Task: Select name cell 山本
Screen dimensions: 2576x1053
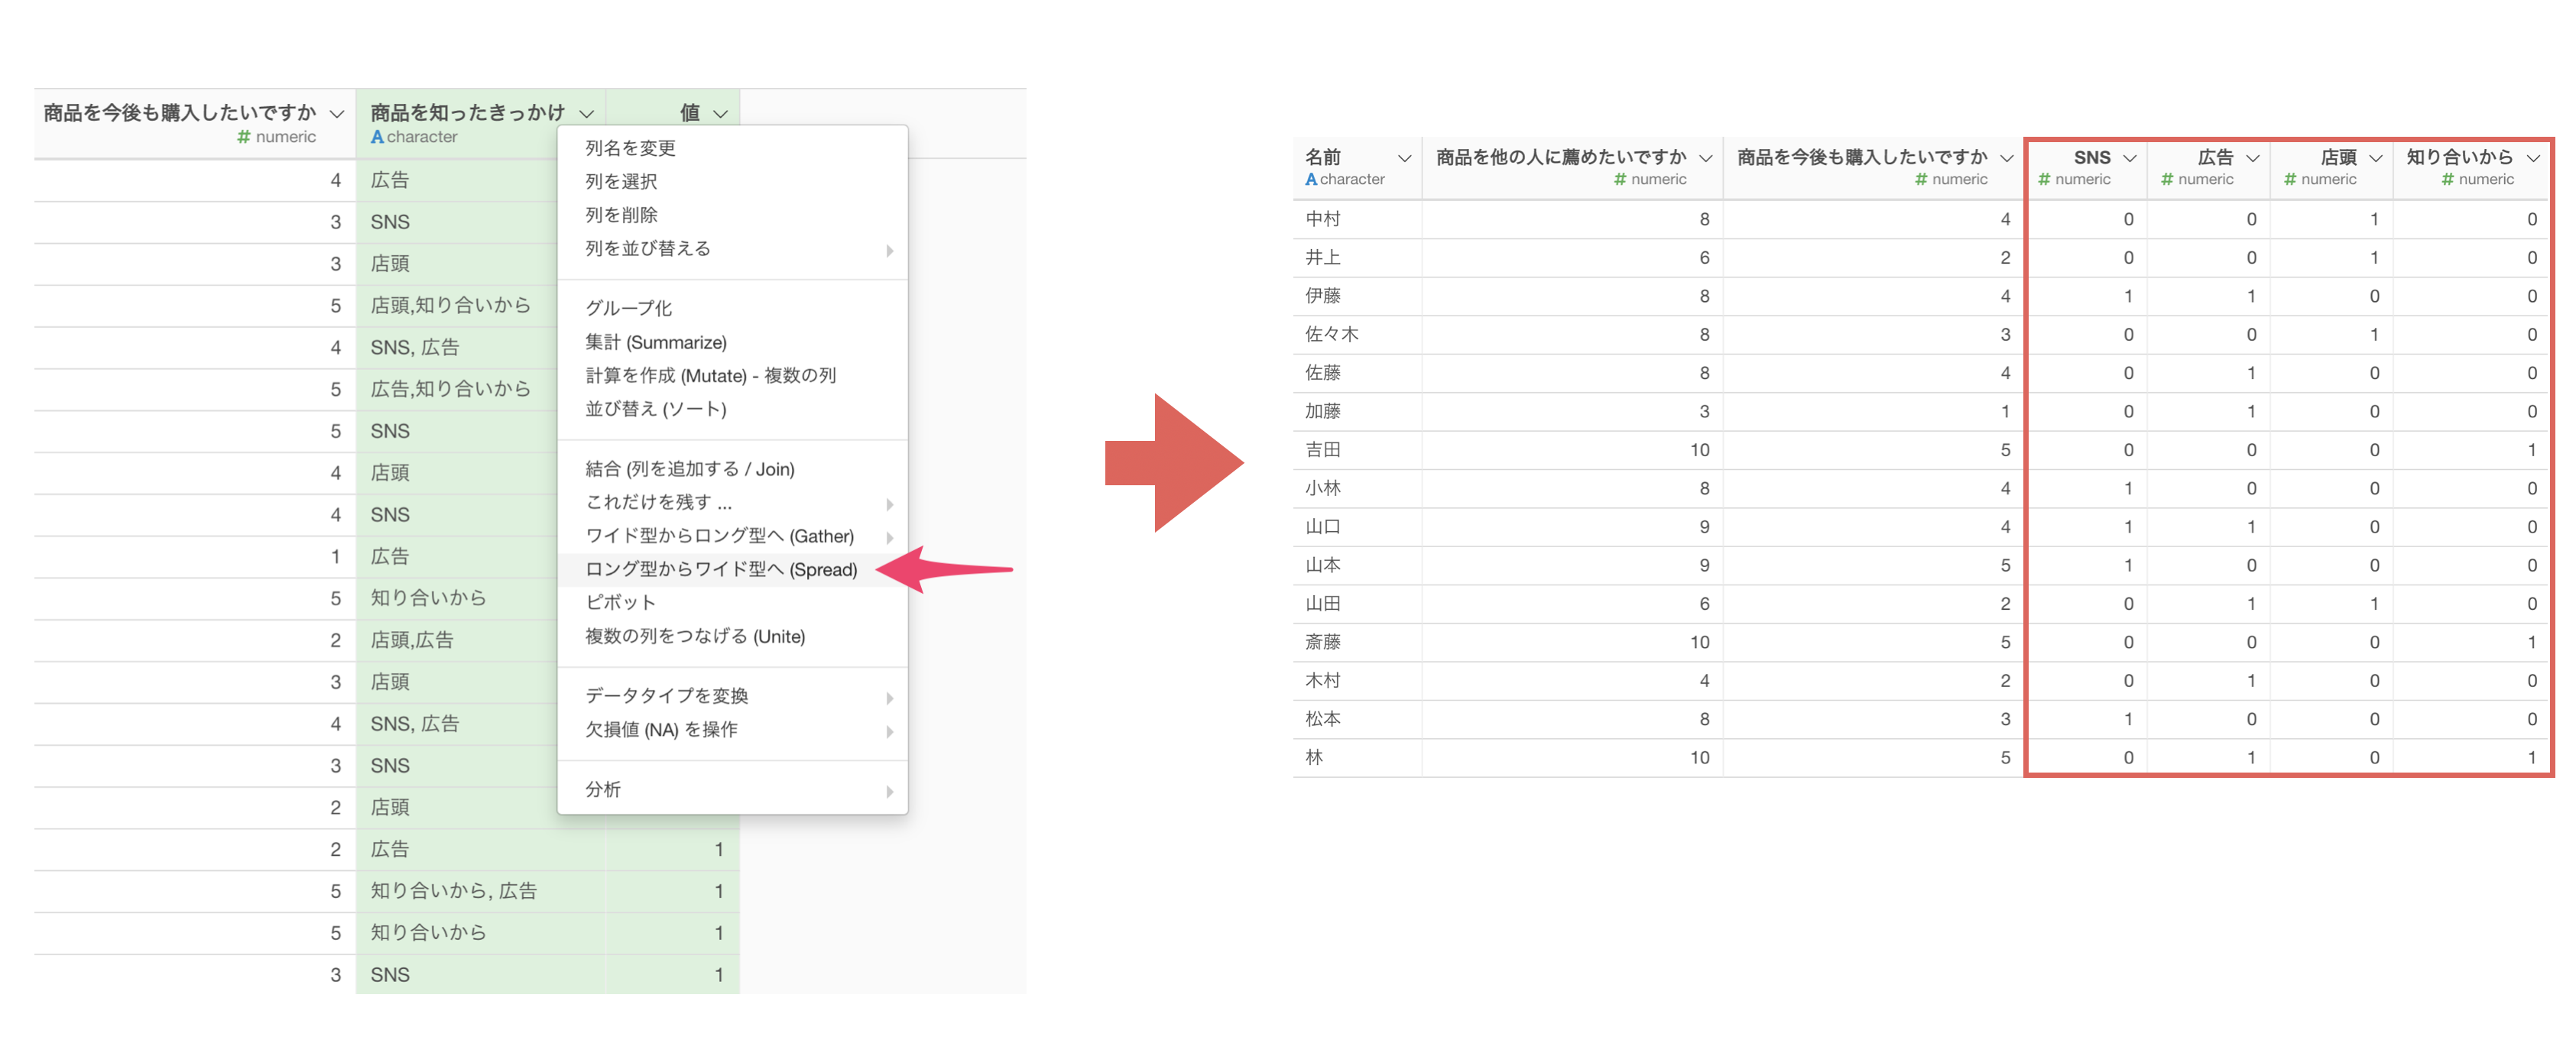Action: 1322,565
